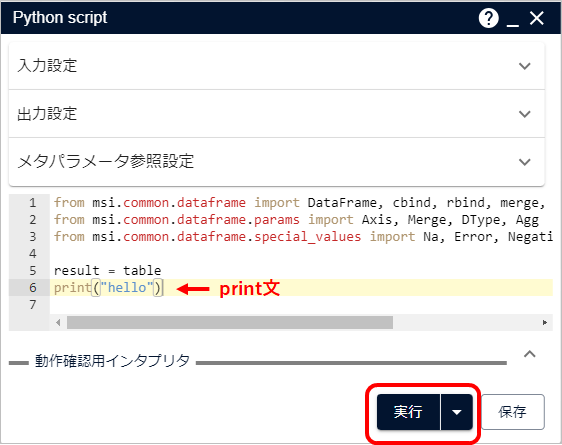Click 'DataFrame' import name on line 1

tap(342, 203)
